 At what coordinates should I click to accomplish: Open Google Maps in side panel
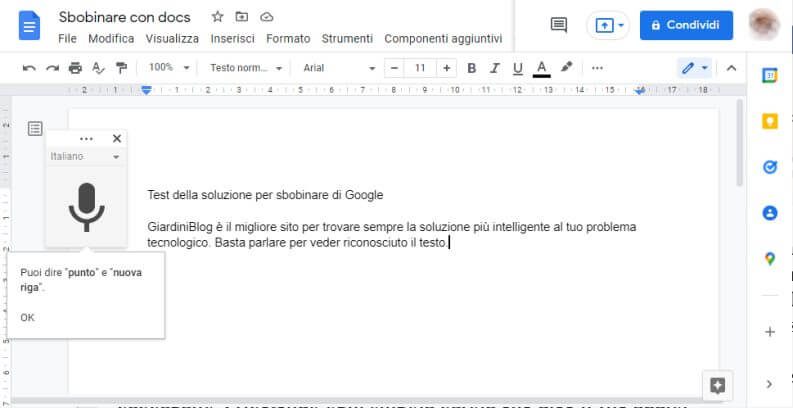point(770,259)
